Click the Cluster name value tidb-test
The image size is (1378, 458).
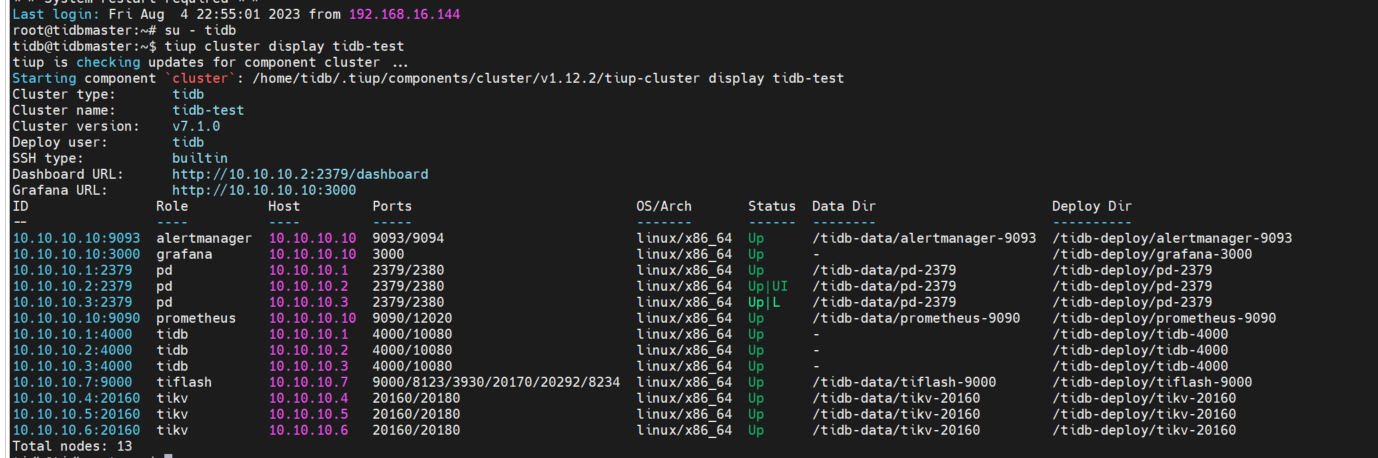coord(208,110)
